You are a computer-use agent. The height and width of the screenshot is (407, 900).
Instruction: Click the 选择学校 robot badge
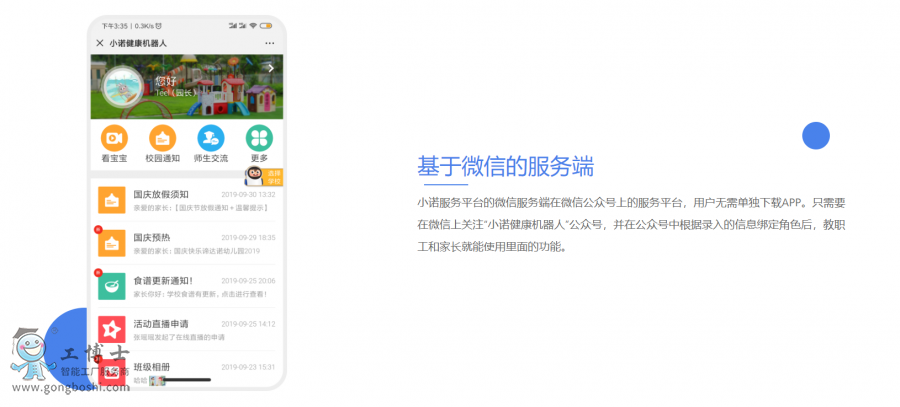point(264,177)
